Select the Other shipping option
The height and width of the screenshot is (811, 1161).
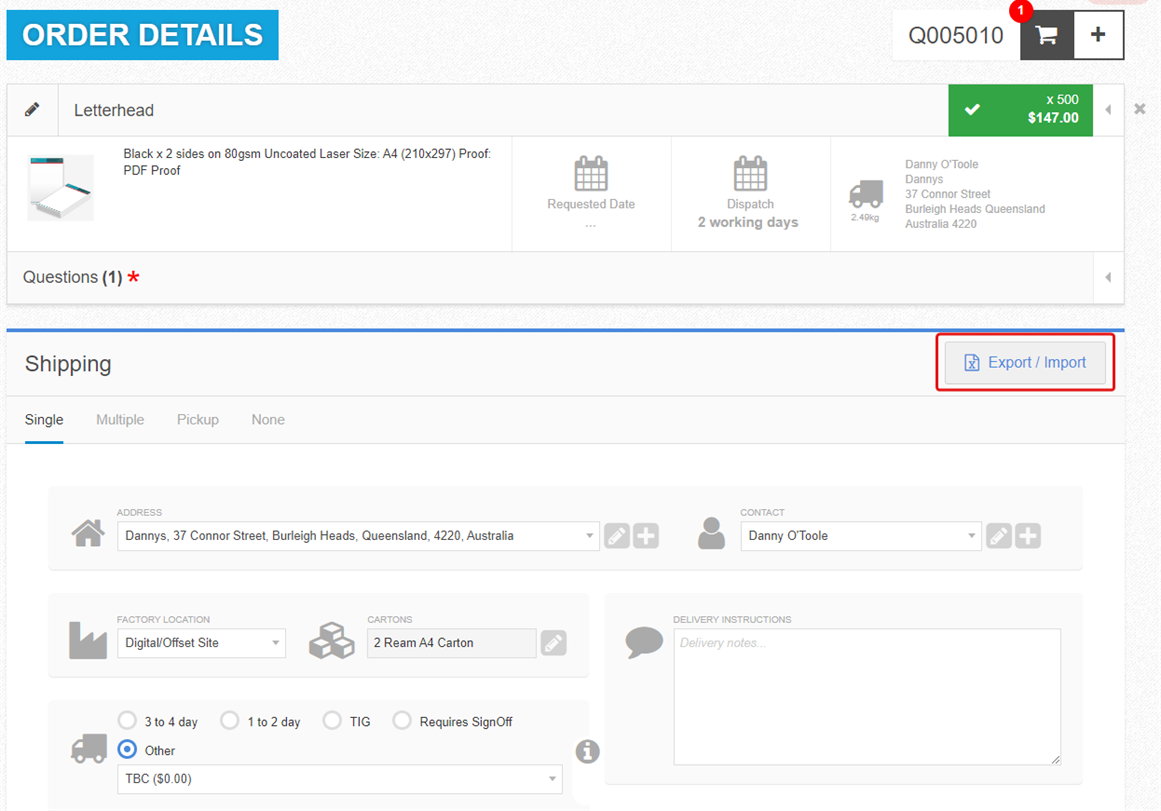point(127,750)
